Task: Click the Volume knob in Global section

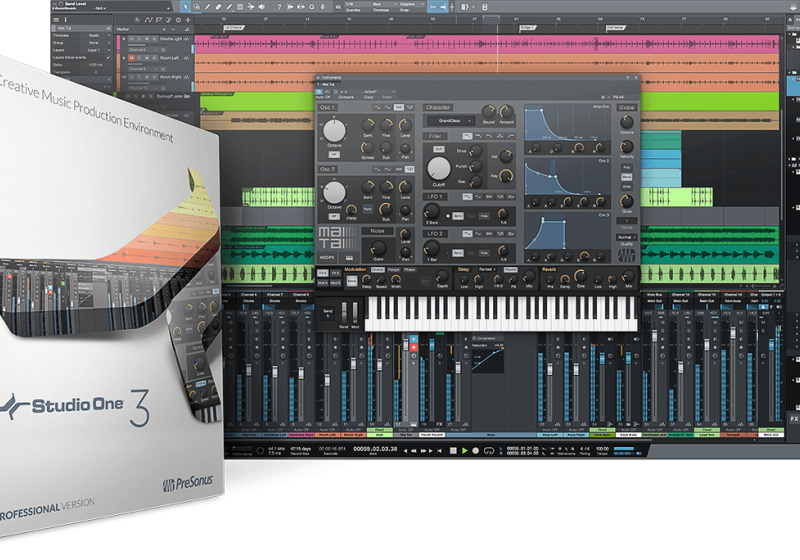Action: (627, 122)
